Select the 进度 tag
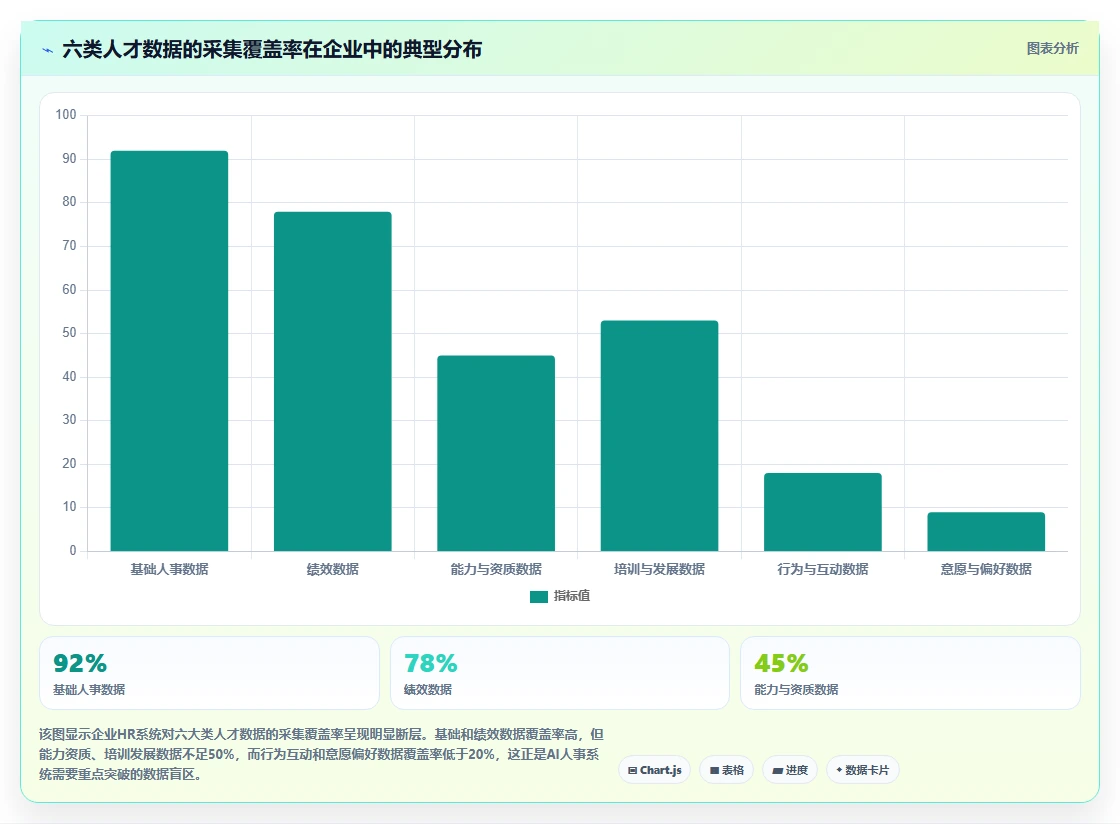 (x=790, y=770)
